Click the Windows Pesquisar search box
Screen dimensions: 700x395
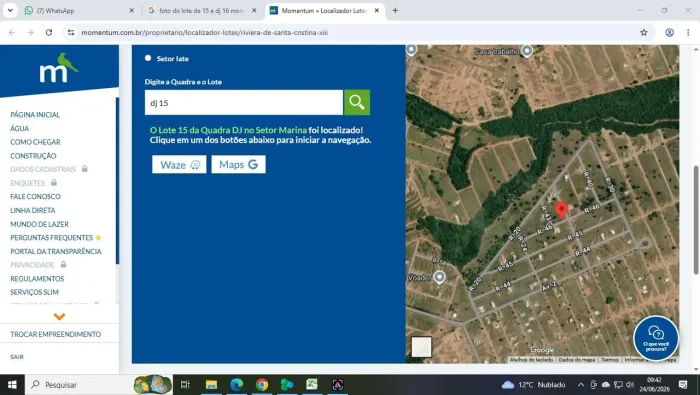(x=98, y=384)
